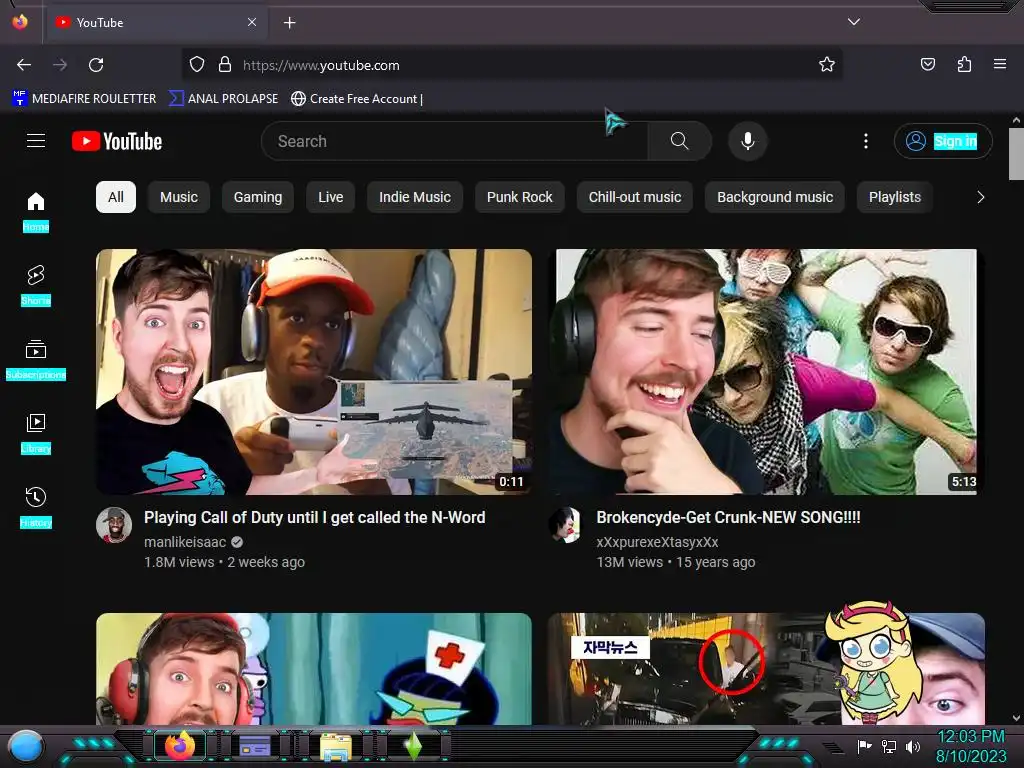Click the network tray icon

(889, 746)
